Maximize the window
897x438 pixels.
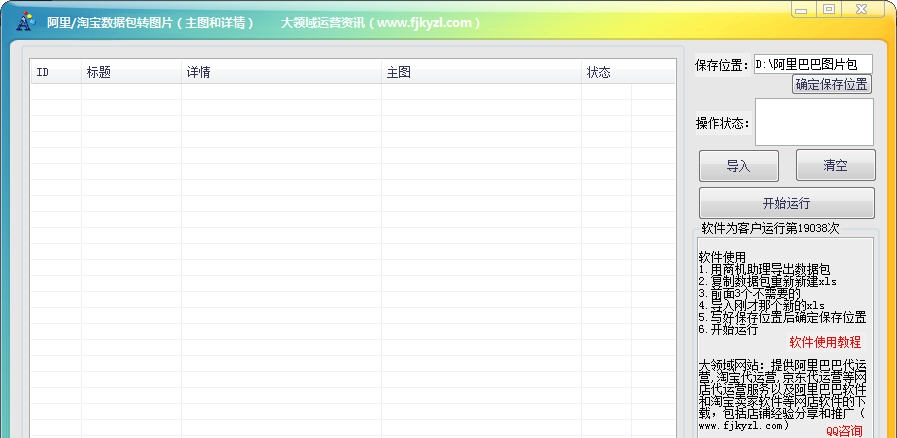[829, 9]
